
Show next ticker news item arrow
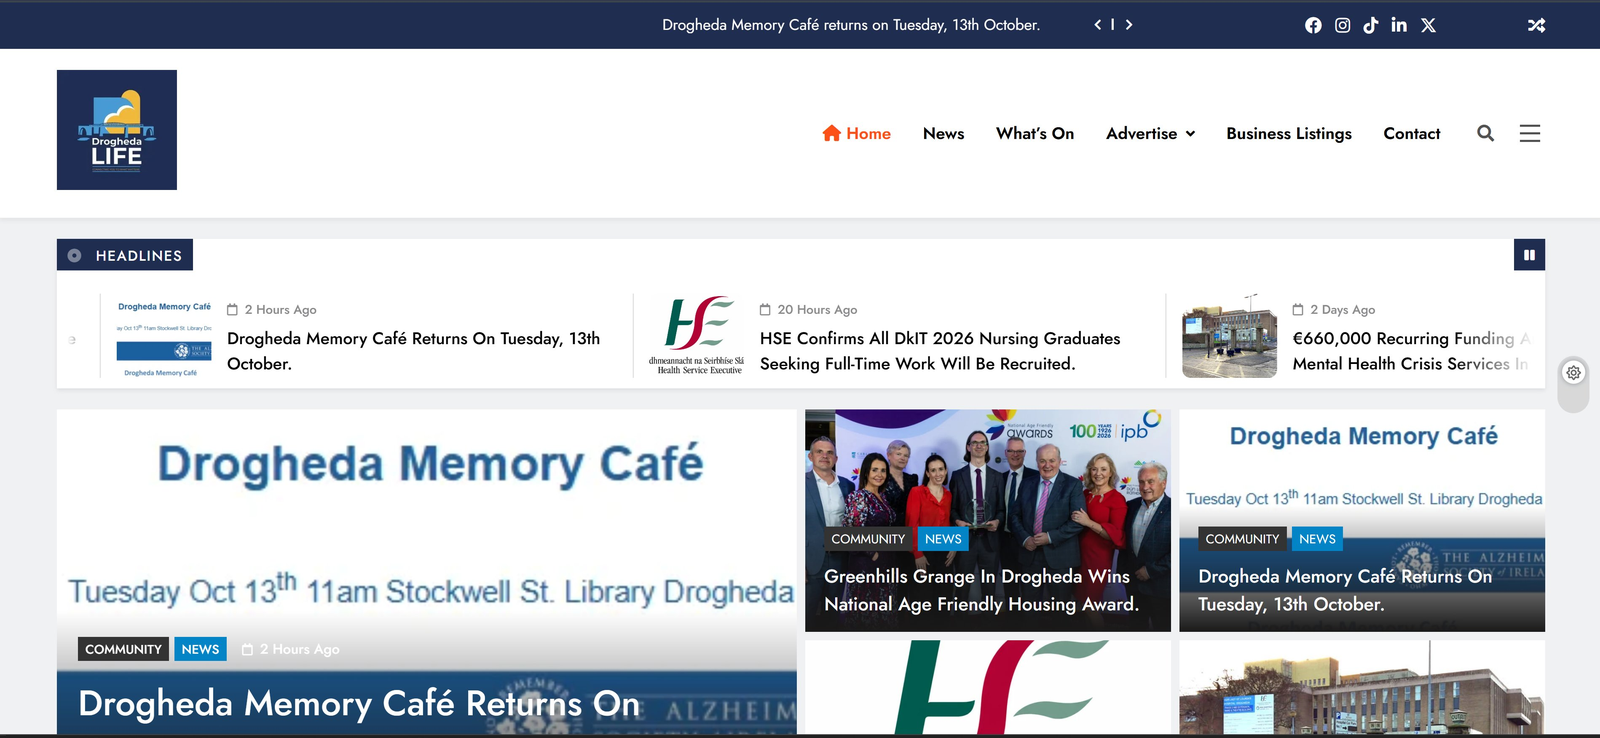click(1129, 24)
